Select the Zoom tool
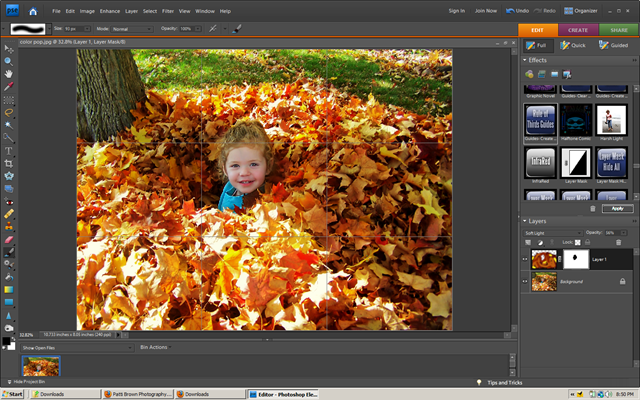The width and height of the screenshot is (640, 400). click(x=9, y=62)
